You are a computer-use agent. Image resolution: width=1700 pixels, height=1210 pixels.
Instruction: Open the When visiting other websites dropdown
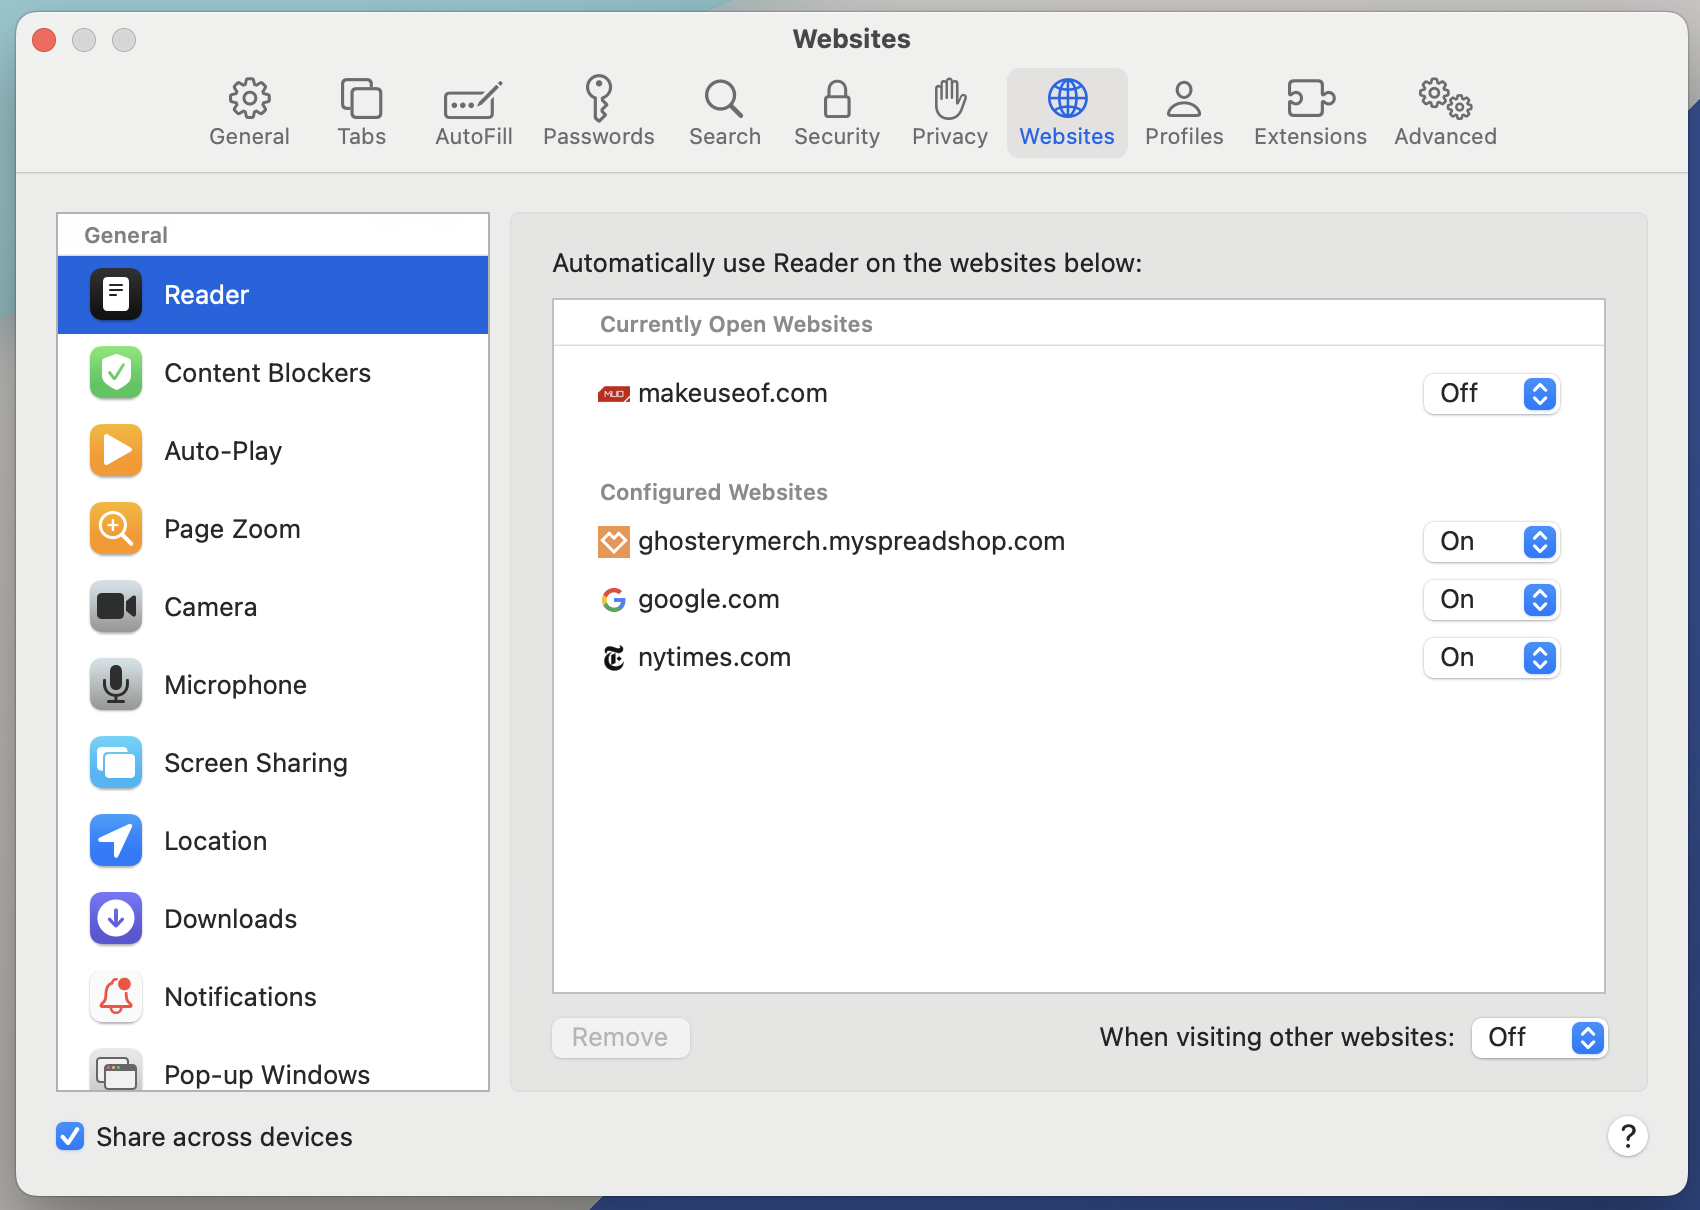click(1539, 1037)
